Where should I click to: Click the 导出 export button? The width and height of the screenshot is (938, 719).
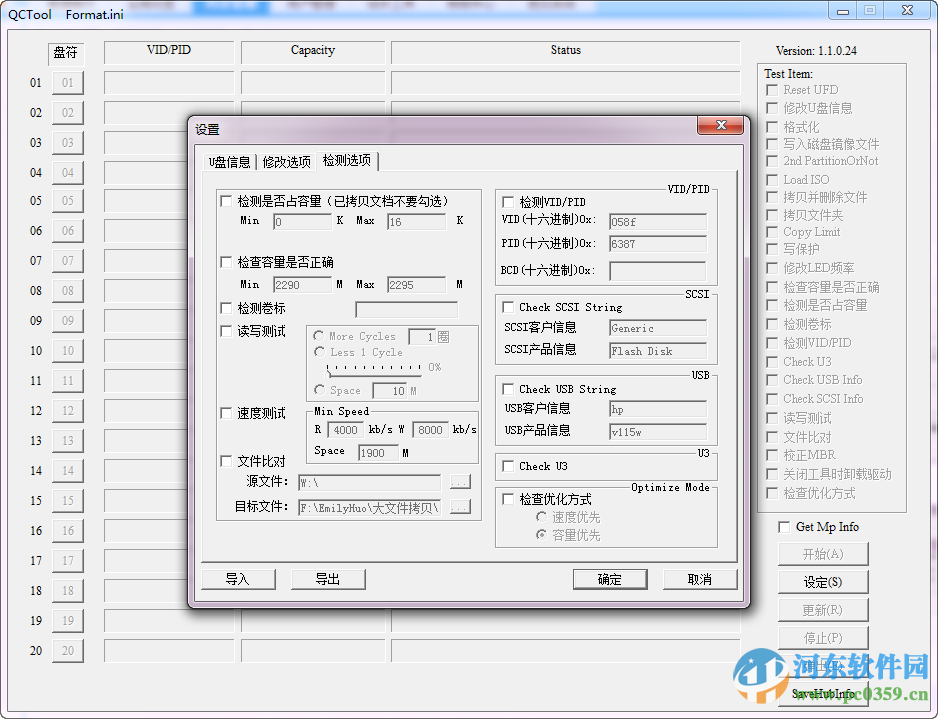[328, 579]
